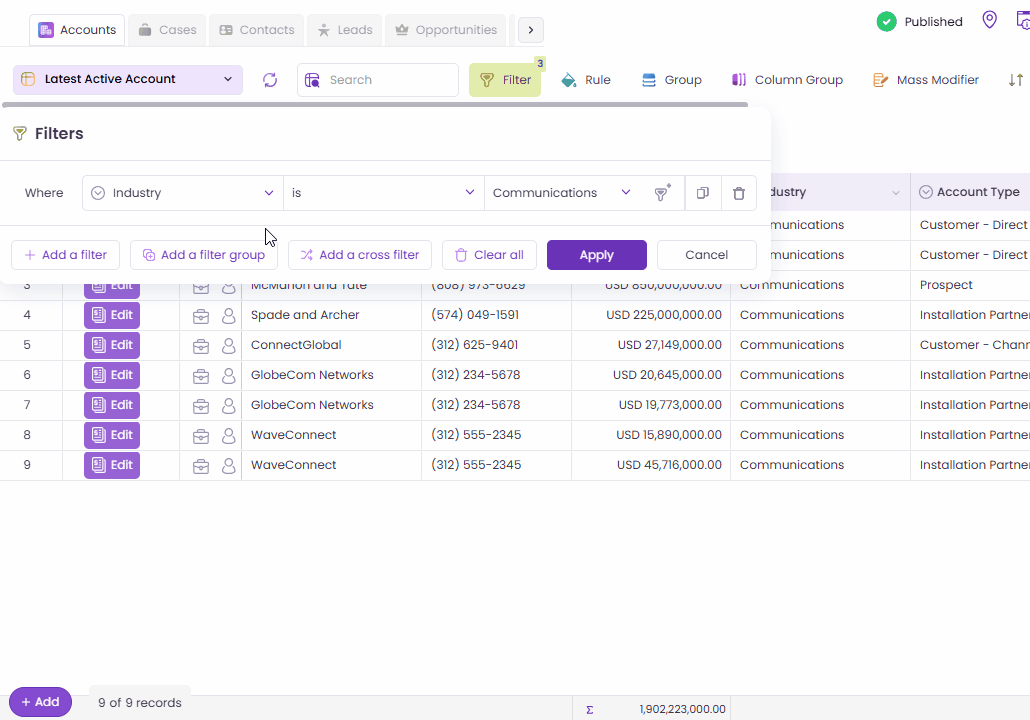Click the refresh icon beside view selector

tap(270, 80)
